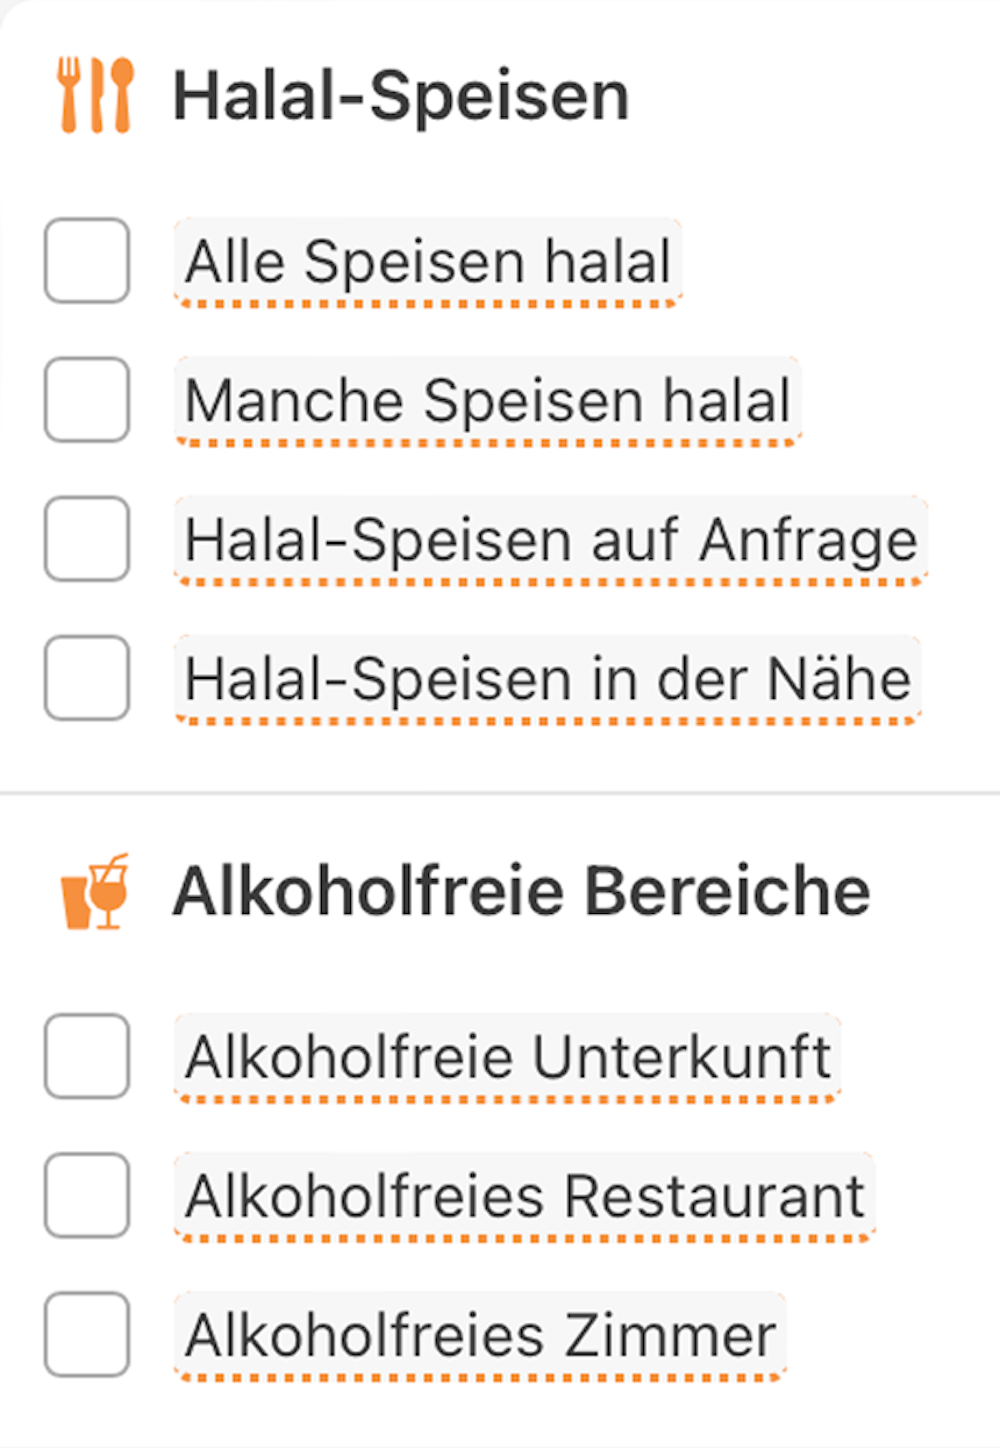1000x1448 pixels.
Task: Click the Alle Speisen halal label
Action: coord(428,262)
